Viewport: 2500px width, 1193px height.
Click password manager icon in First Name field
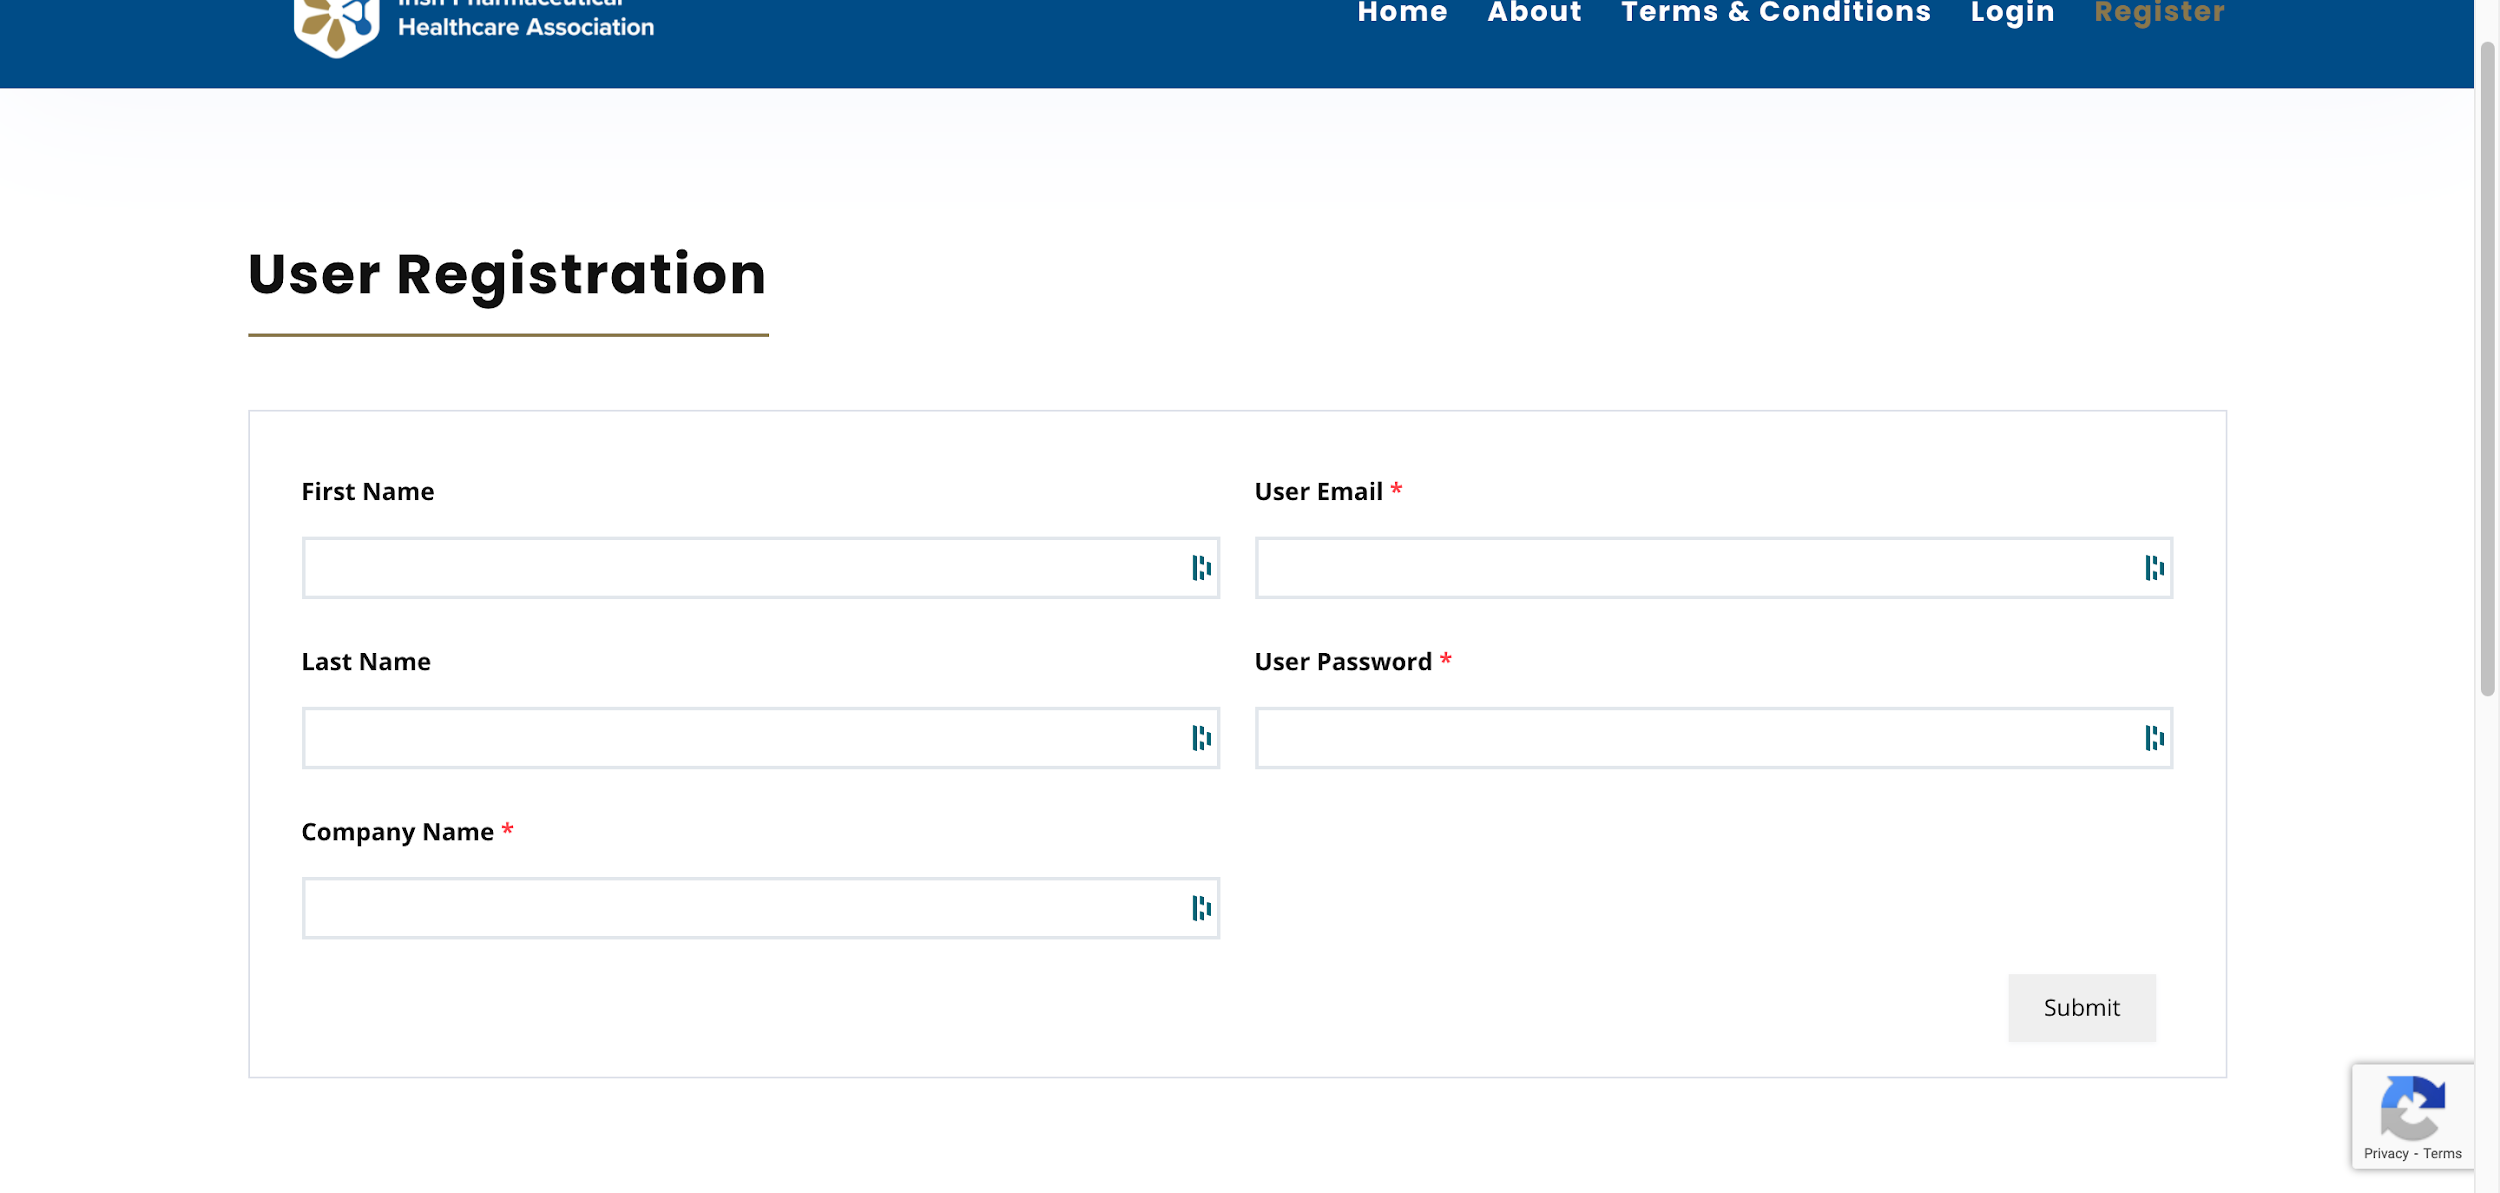point(1201,568)
